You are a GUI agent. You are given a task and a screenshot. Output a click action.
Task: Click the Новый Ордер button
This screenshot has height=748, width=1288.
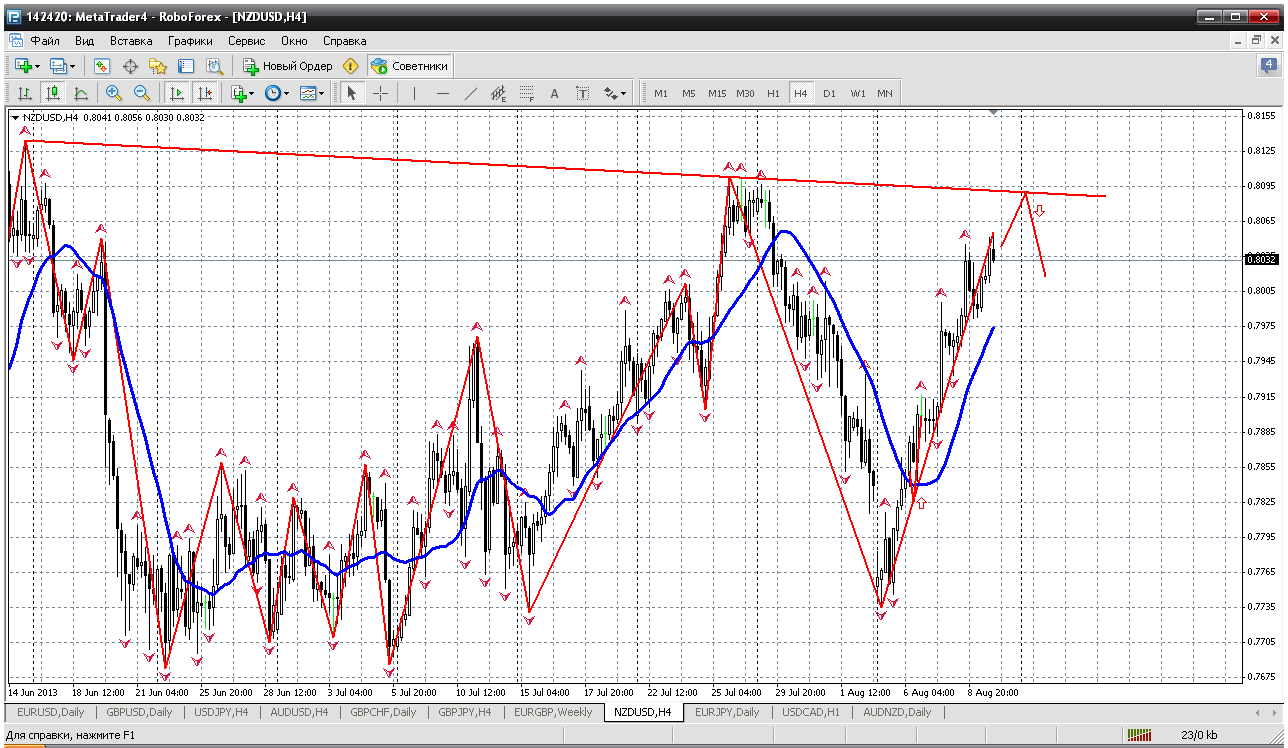(x=288, y=66)
